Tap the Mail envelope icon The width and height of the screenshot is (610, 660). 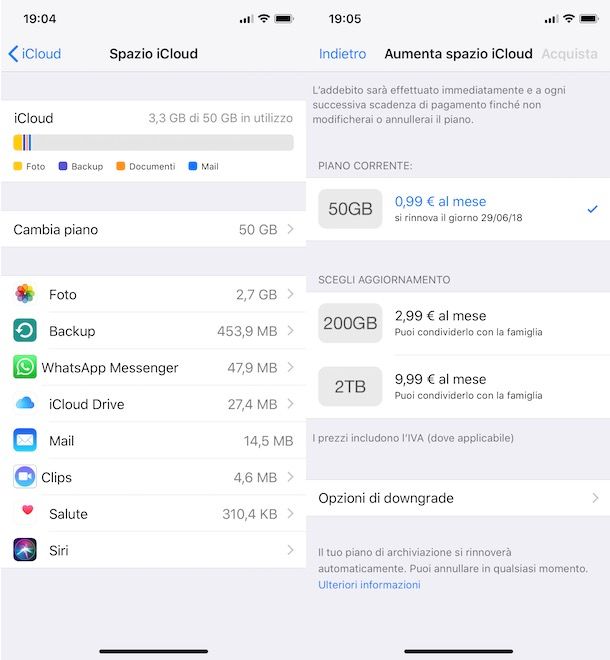point(25,440)
